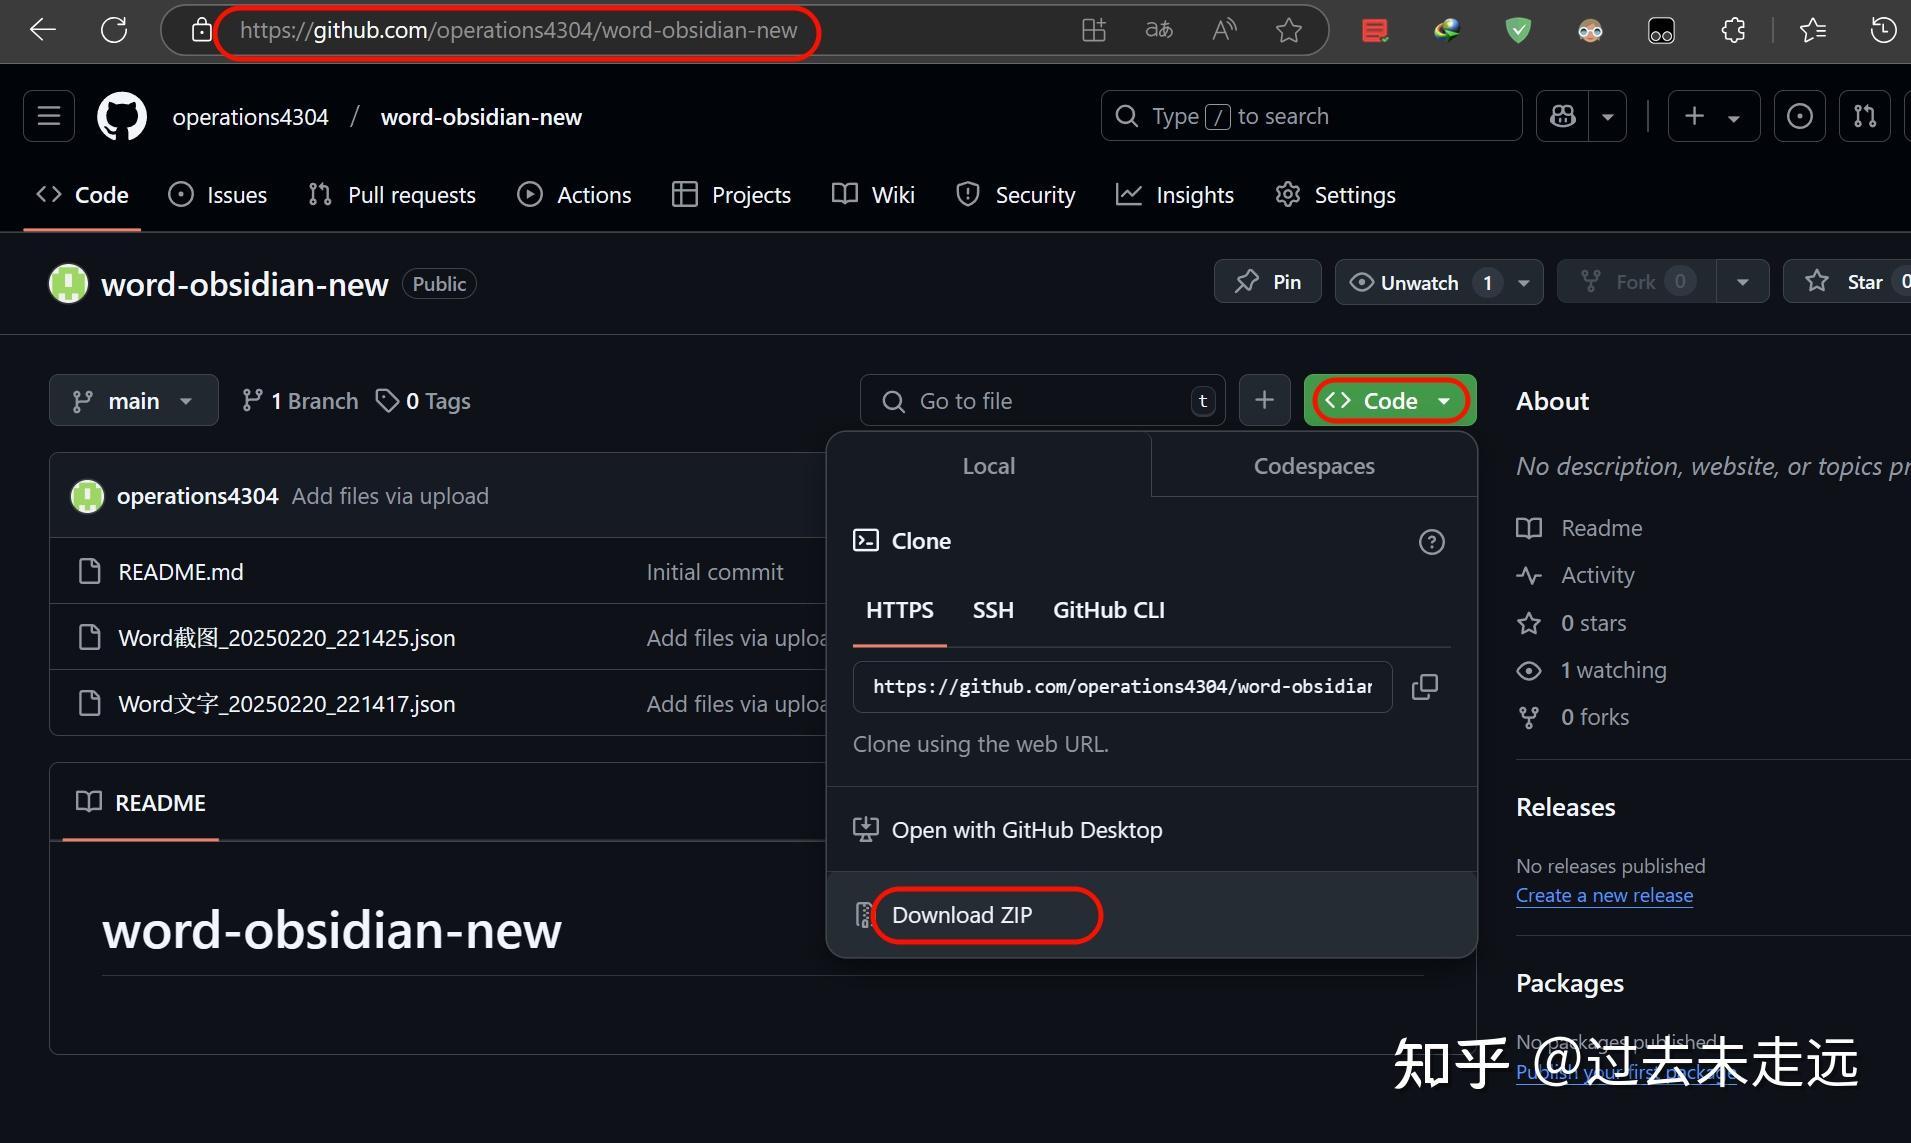
Task: Add a file using the plus icon
Action: point(1263,400)
